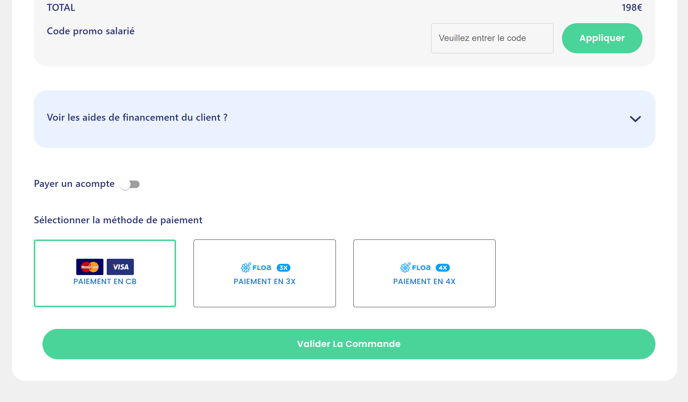Click the Code promo salarié label
The image size is (688, 402).
pos(90,31)
